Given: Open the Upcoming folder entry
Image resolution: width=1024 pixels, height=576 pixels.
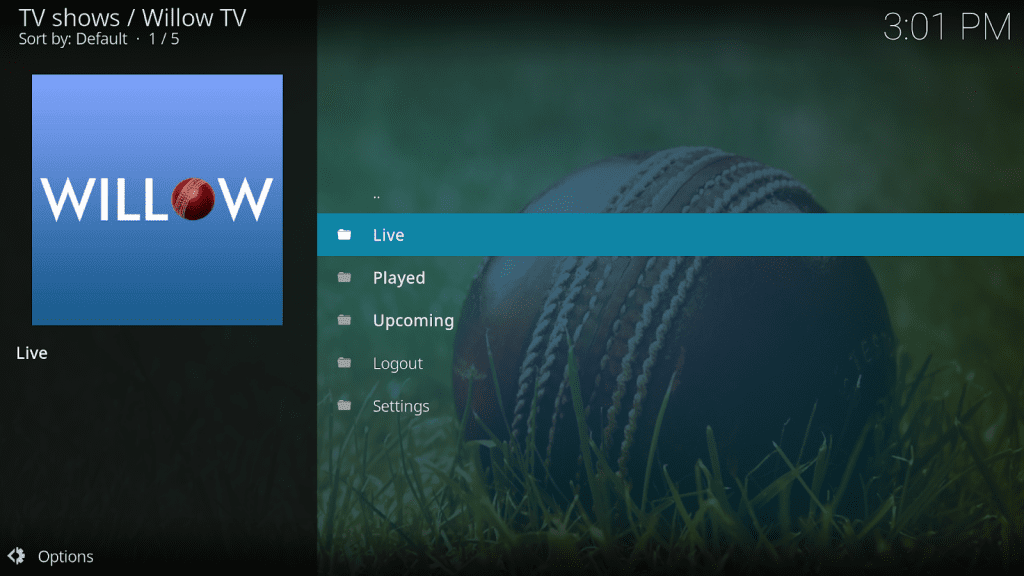Looking at the screenshot, I should point(670,320).
